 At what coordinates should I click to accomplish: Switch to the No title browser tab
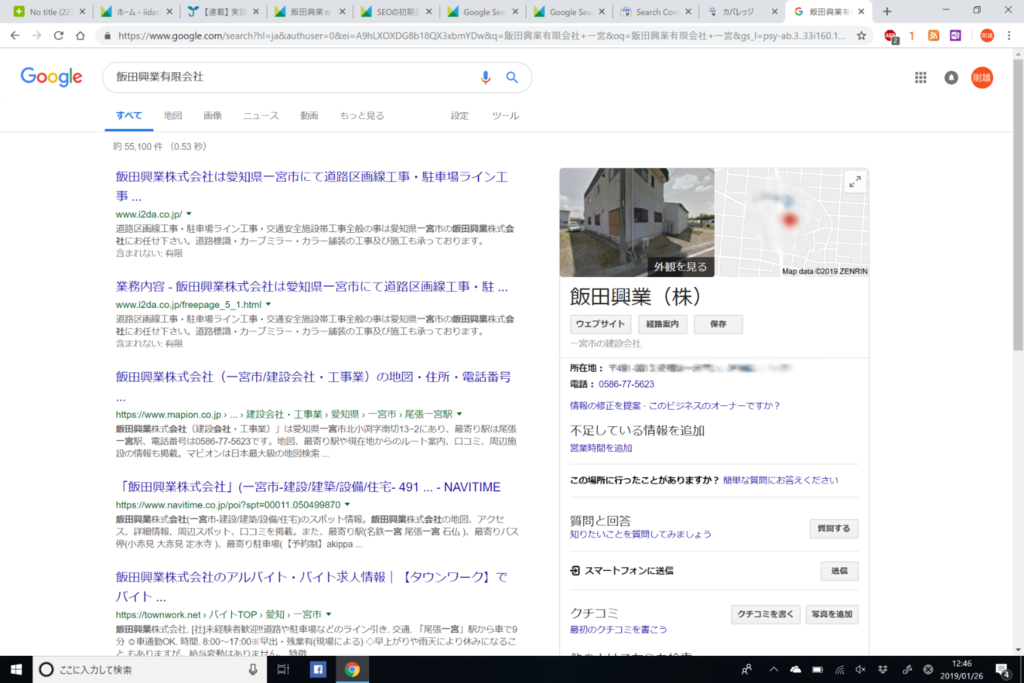tap(49, 12)
